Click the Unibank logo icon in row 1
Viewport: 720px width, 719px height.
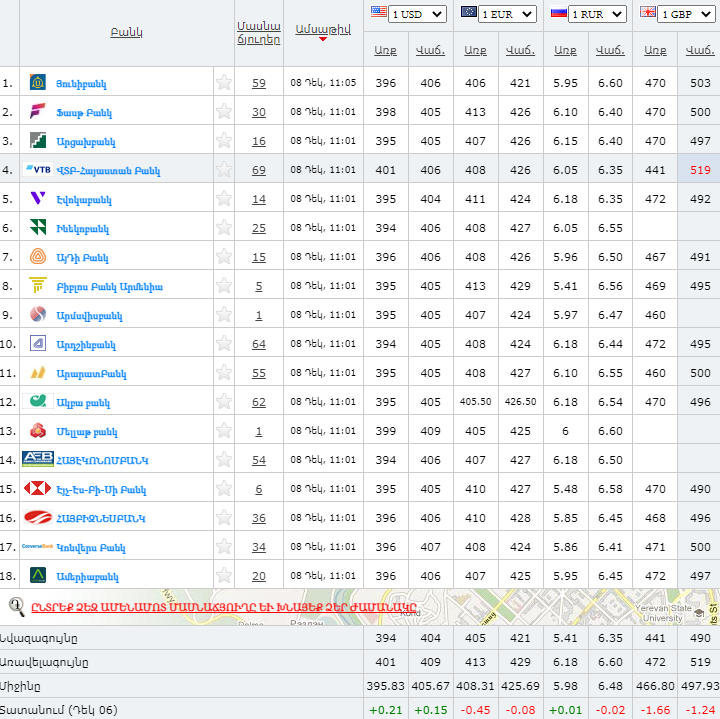pos(38,83)
